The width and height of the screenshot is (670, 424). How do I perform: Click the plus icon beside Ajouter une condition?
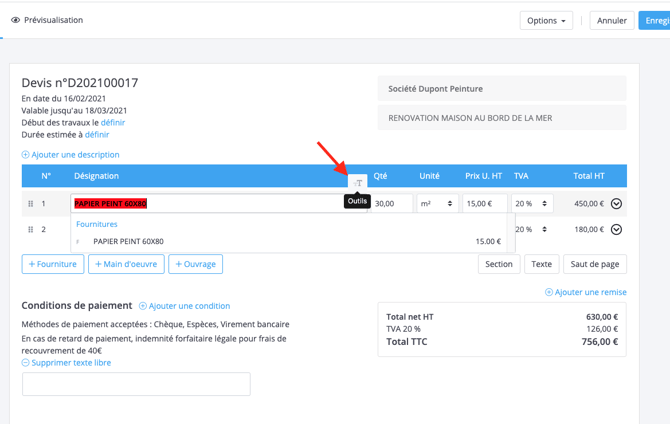tap(143, 306)
